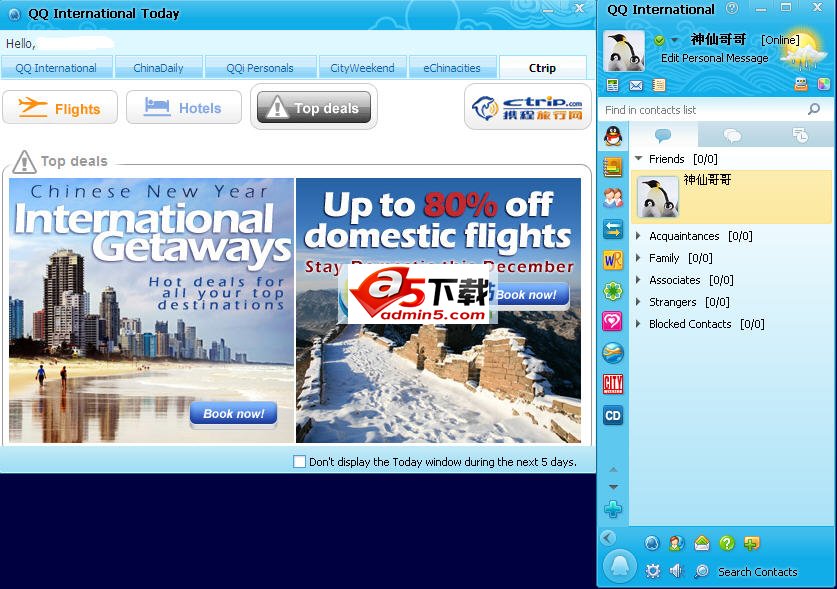The height and width of the screenshot is (589, 837).
Task: Open the ctrip.com logo button
Action: tap(528, 107)
